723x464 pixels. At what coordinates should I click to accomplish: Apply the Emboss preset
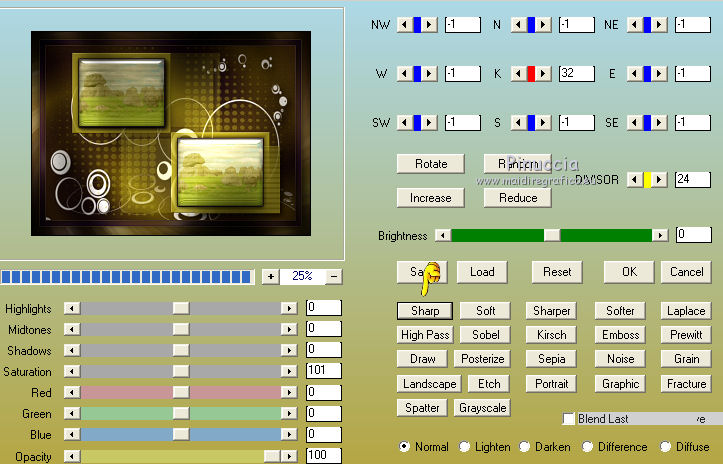tap(620, 335)
